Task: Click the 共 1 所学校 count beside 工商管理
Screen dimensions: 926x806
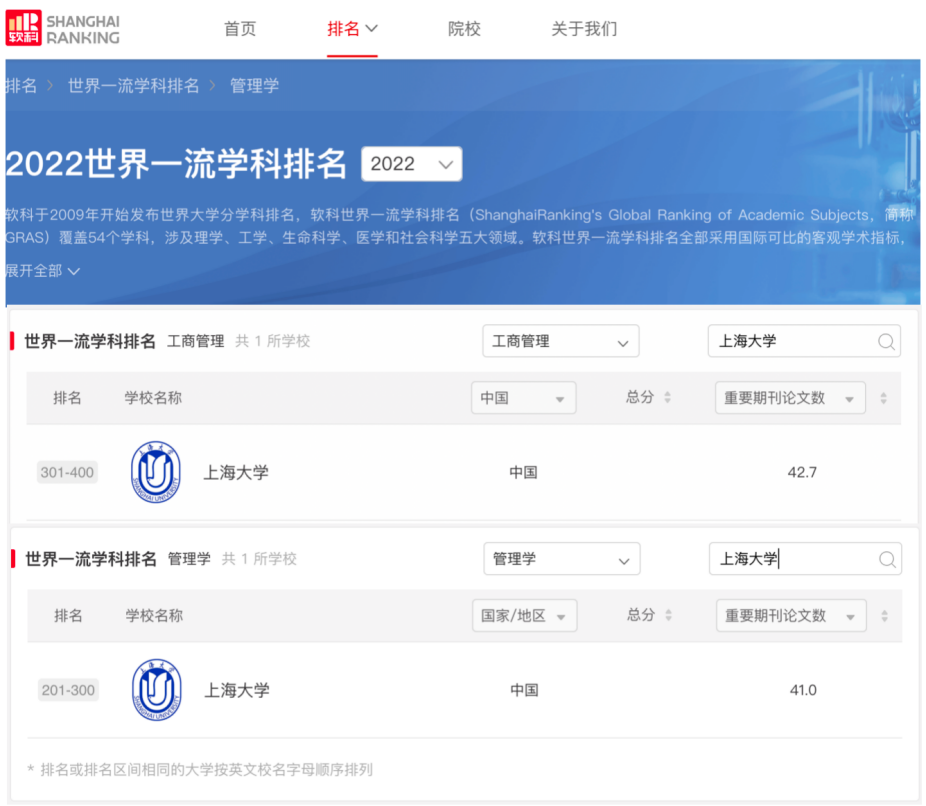Action: coord(273,341)
